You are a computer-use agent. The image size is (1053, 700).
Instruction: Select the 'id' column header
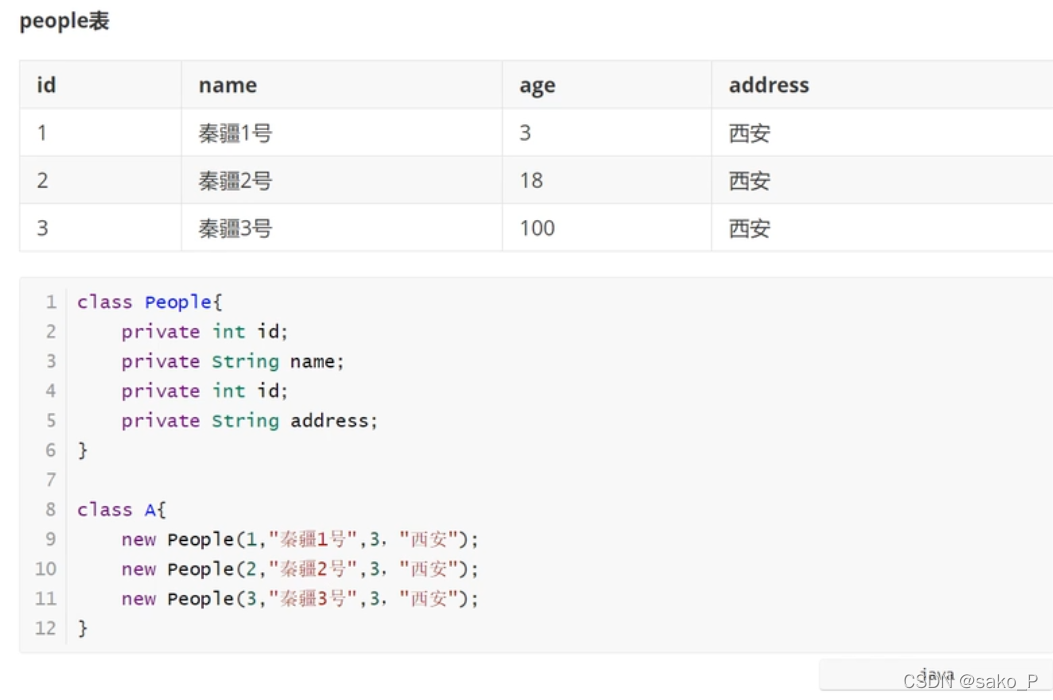(x=46, y=85)
